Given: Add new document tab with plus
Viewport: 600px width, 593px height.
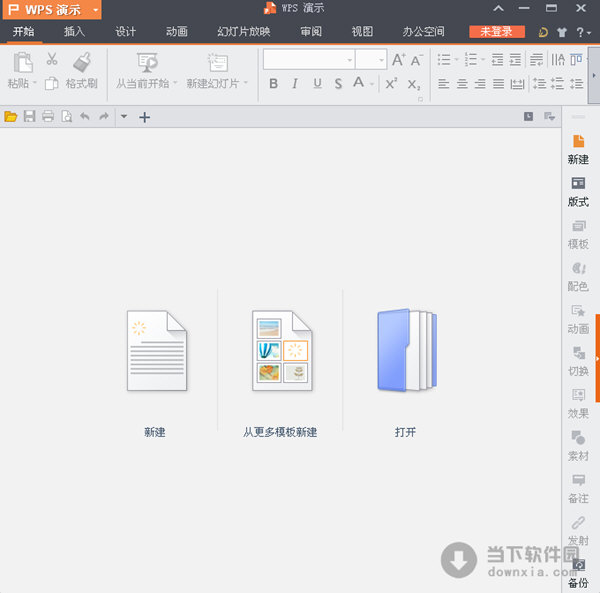Looking at the screenshot, I should [144, 117].
